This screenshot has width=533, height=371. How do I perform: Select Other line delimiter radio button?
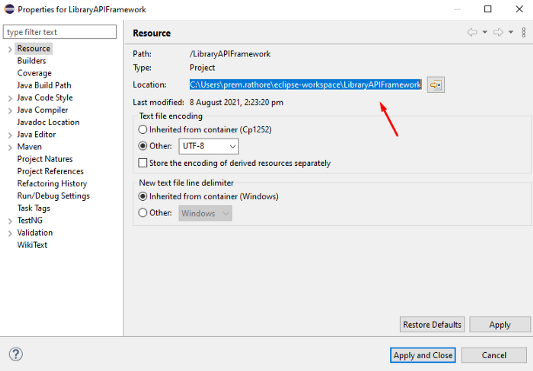click(142, 213)
